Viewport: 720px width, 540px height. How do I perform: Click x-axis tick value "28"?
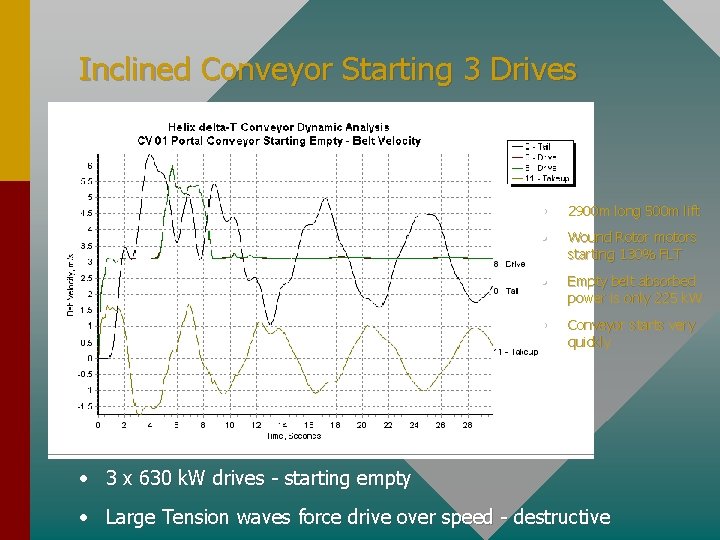pos(467,425)
